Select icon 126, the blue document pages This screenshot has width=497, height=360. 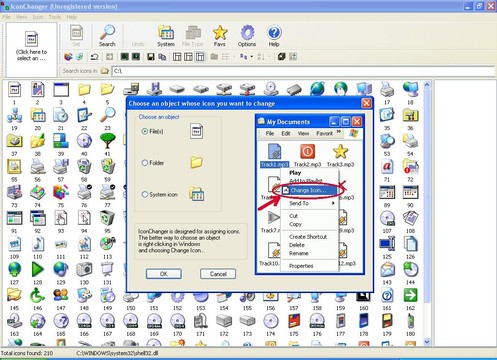coord(410,244)
